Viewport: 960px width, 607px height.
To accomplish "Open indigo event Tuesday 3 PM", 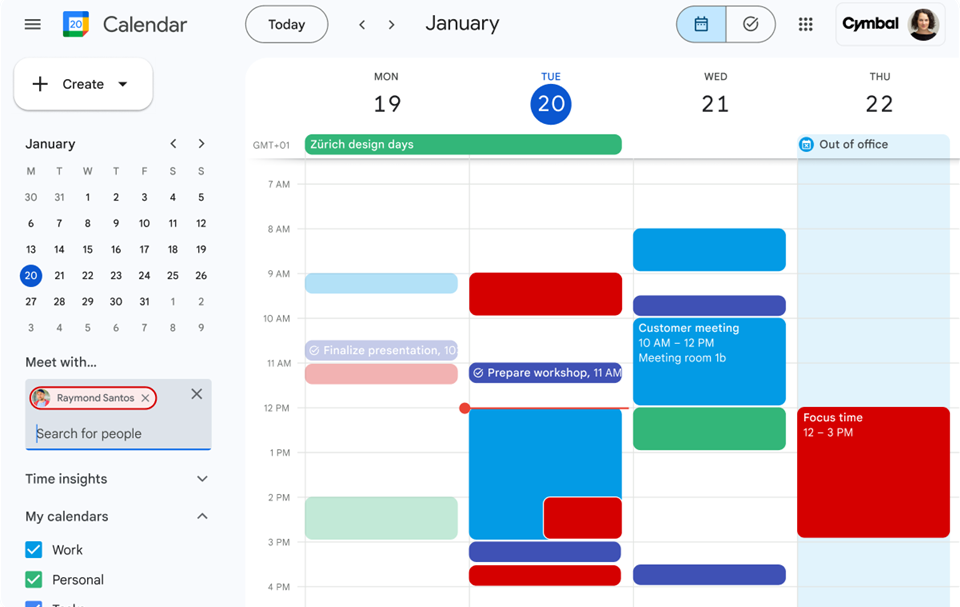I will (x=545, y=552).
